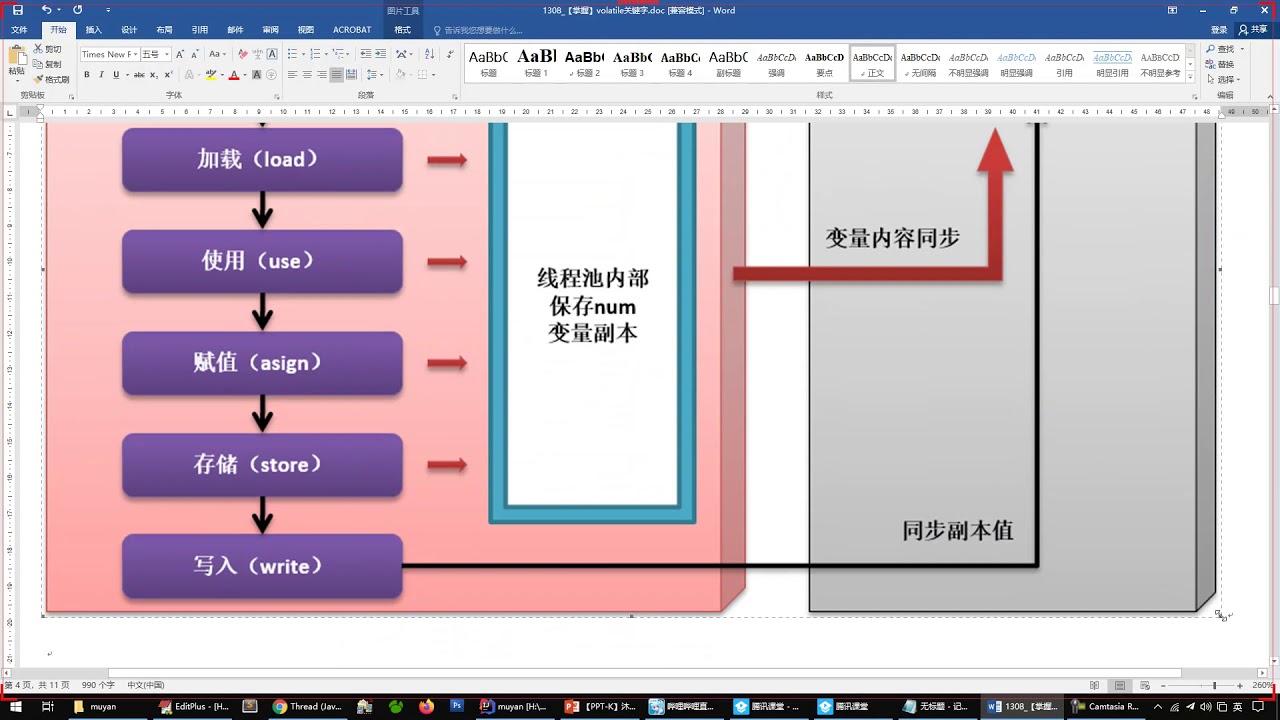Open borders dropdown arrow
The height and width of the screenshot is (720, 1280).
[434, 75]
